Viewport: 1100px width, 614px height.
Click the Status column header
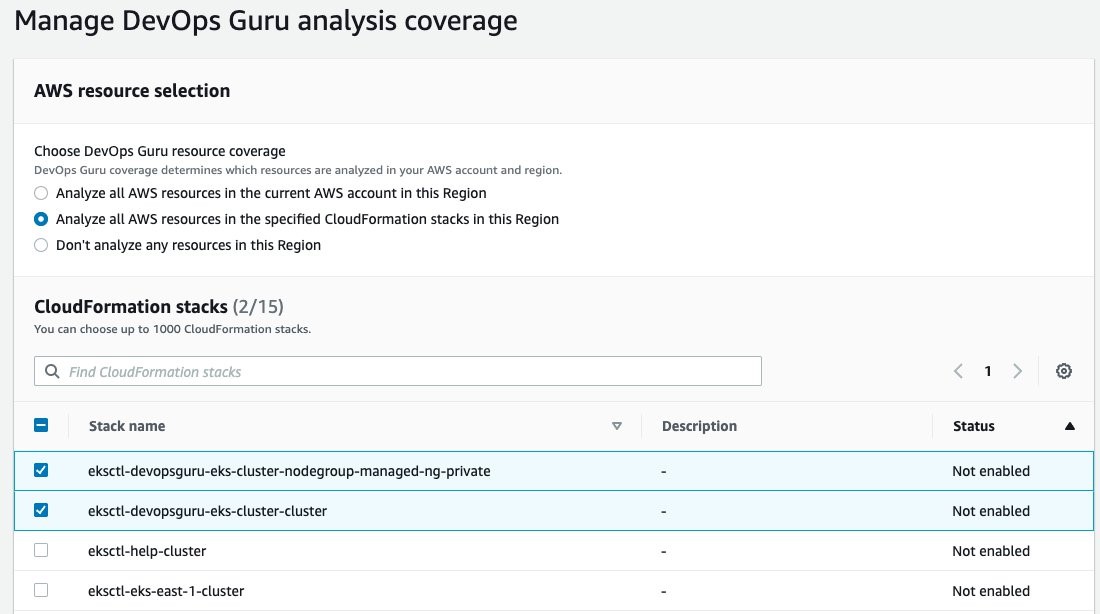(x=974, y=426)
